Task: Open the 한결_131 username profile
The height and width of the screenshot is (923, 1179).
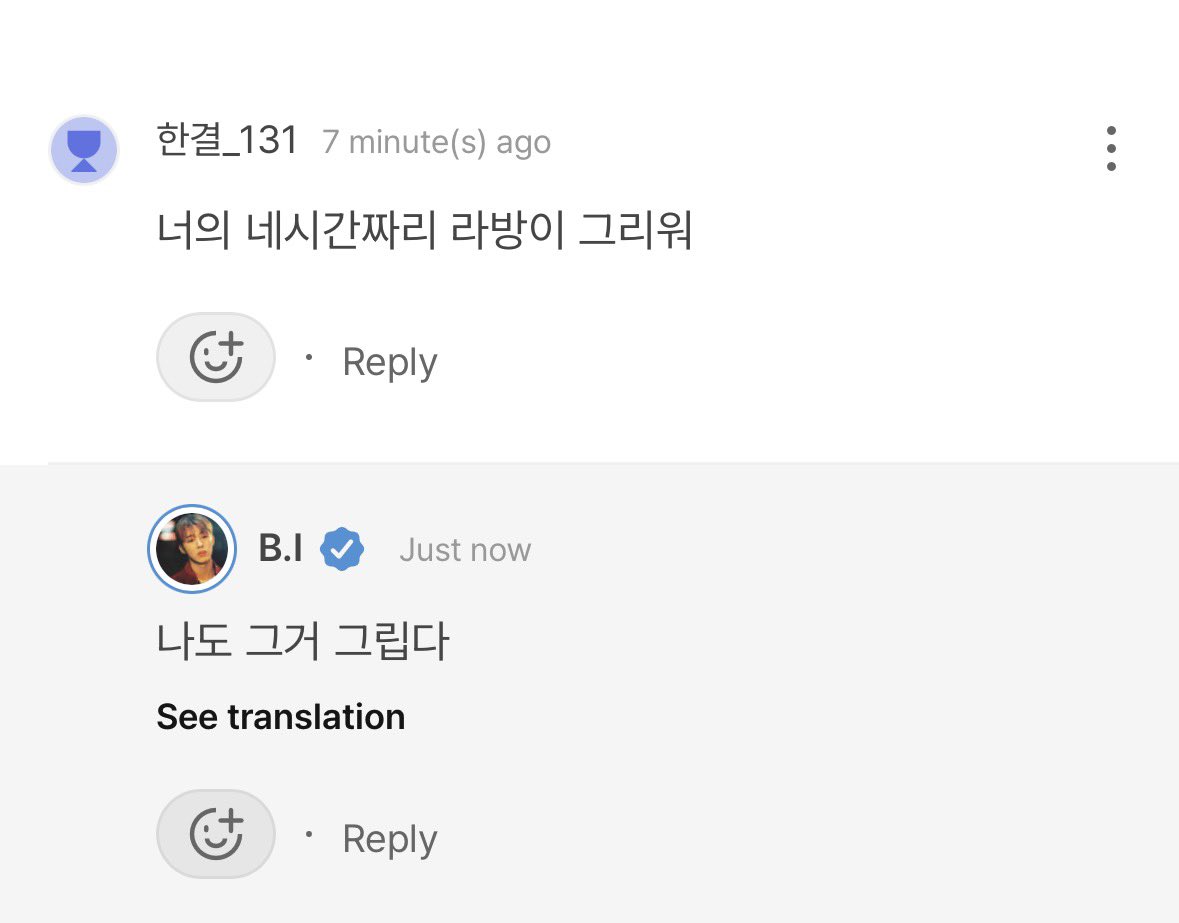Action: point(227,141)
